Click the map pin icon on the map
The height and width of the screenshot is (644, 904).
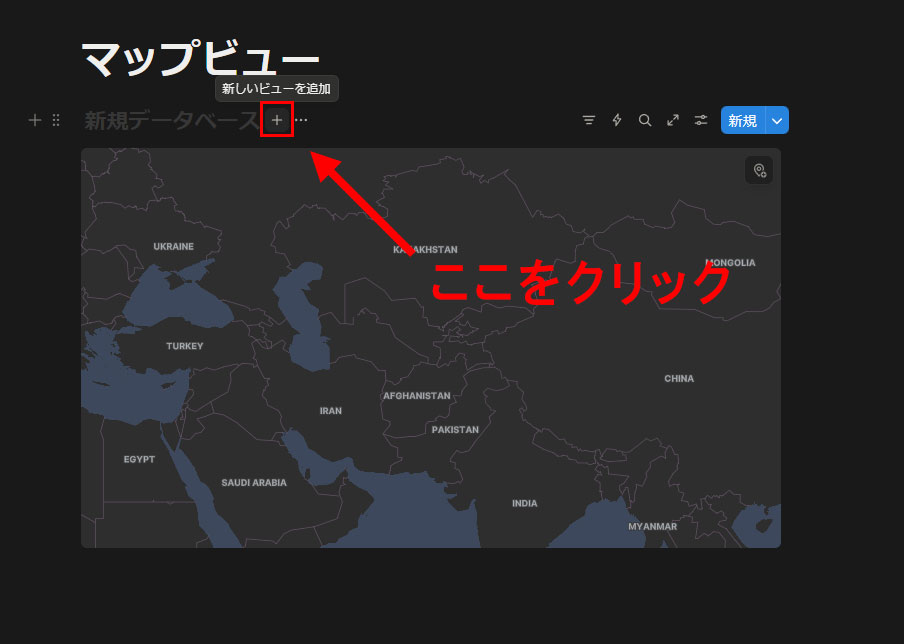[759, 171]
